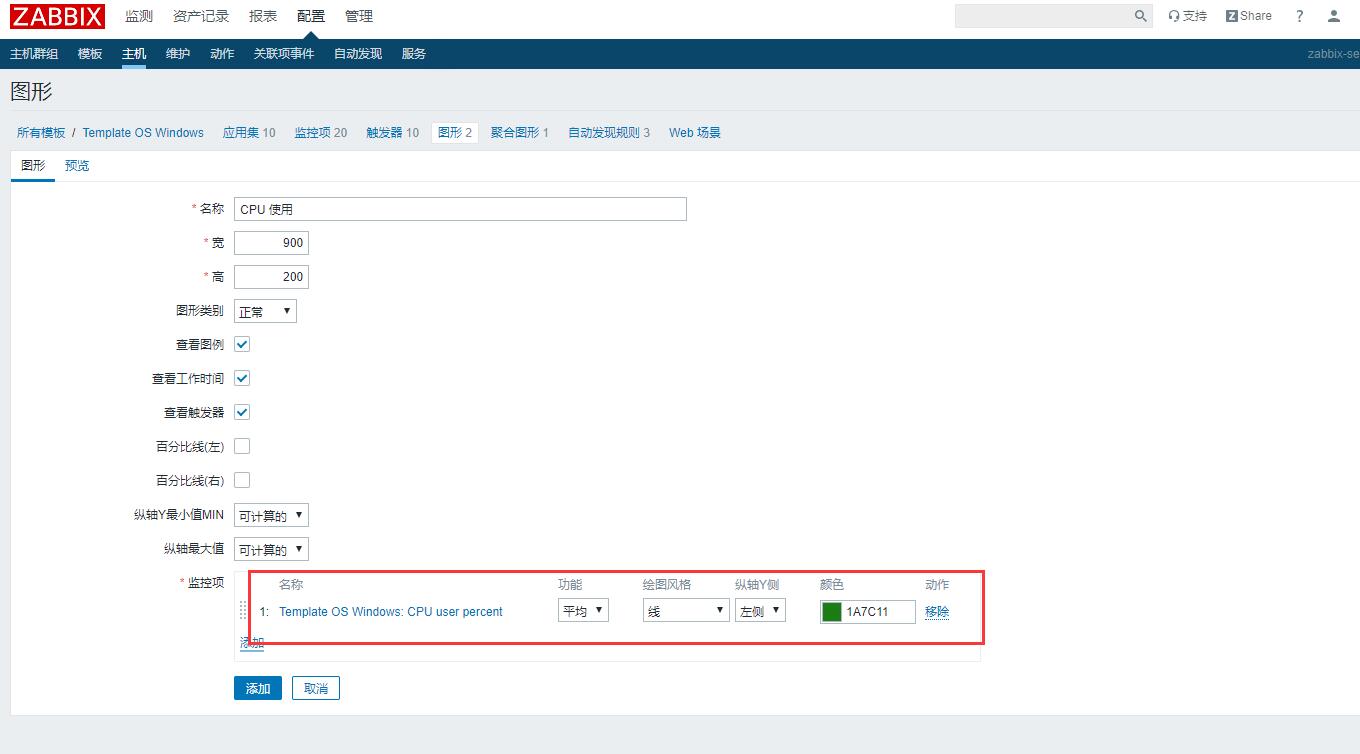Click the 名称 field containing CPU 使用
1360x754 pixels.
[x=460, y=209]
